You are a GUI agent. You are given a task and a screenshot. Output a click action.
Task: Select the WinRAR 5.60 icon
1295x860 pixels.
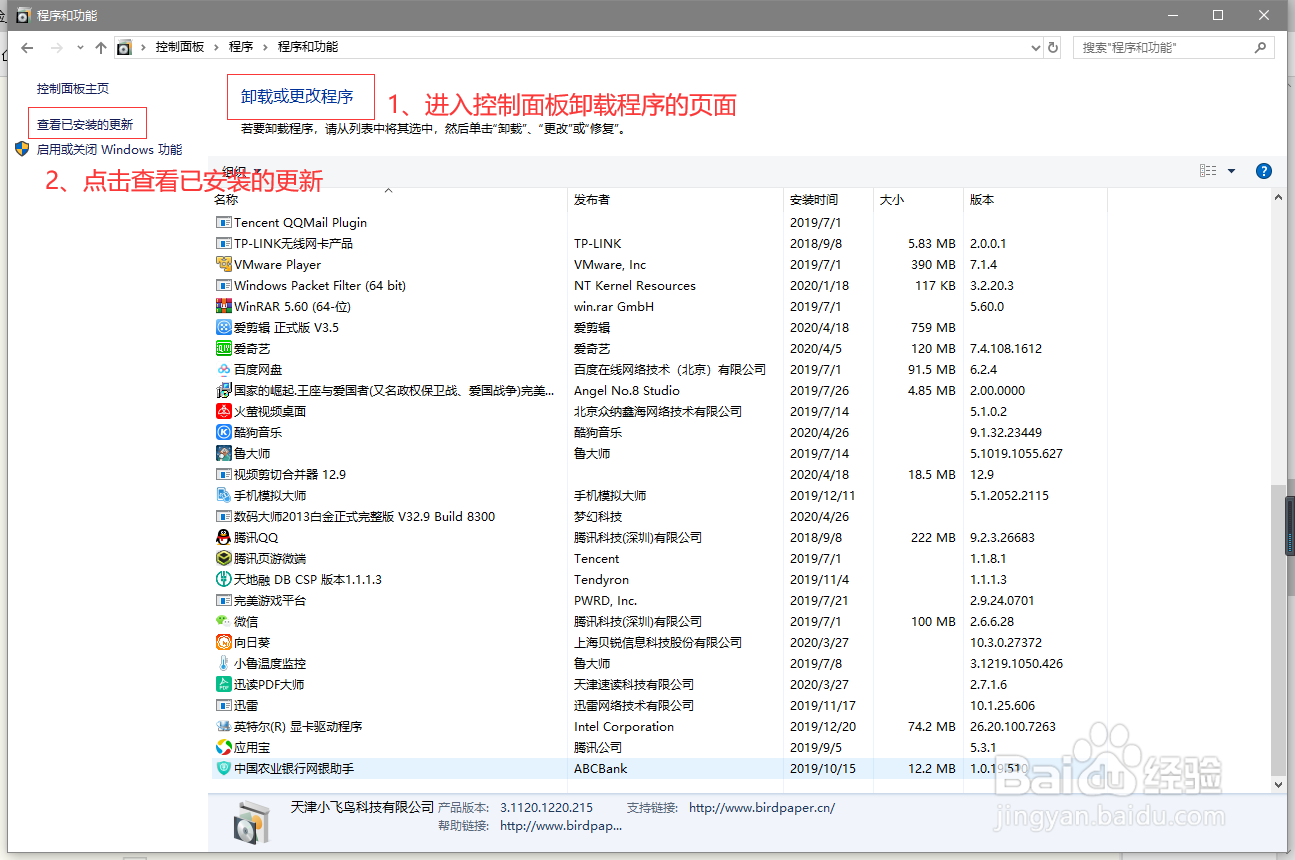pos(224,307)
